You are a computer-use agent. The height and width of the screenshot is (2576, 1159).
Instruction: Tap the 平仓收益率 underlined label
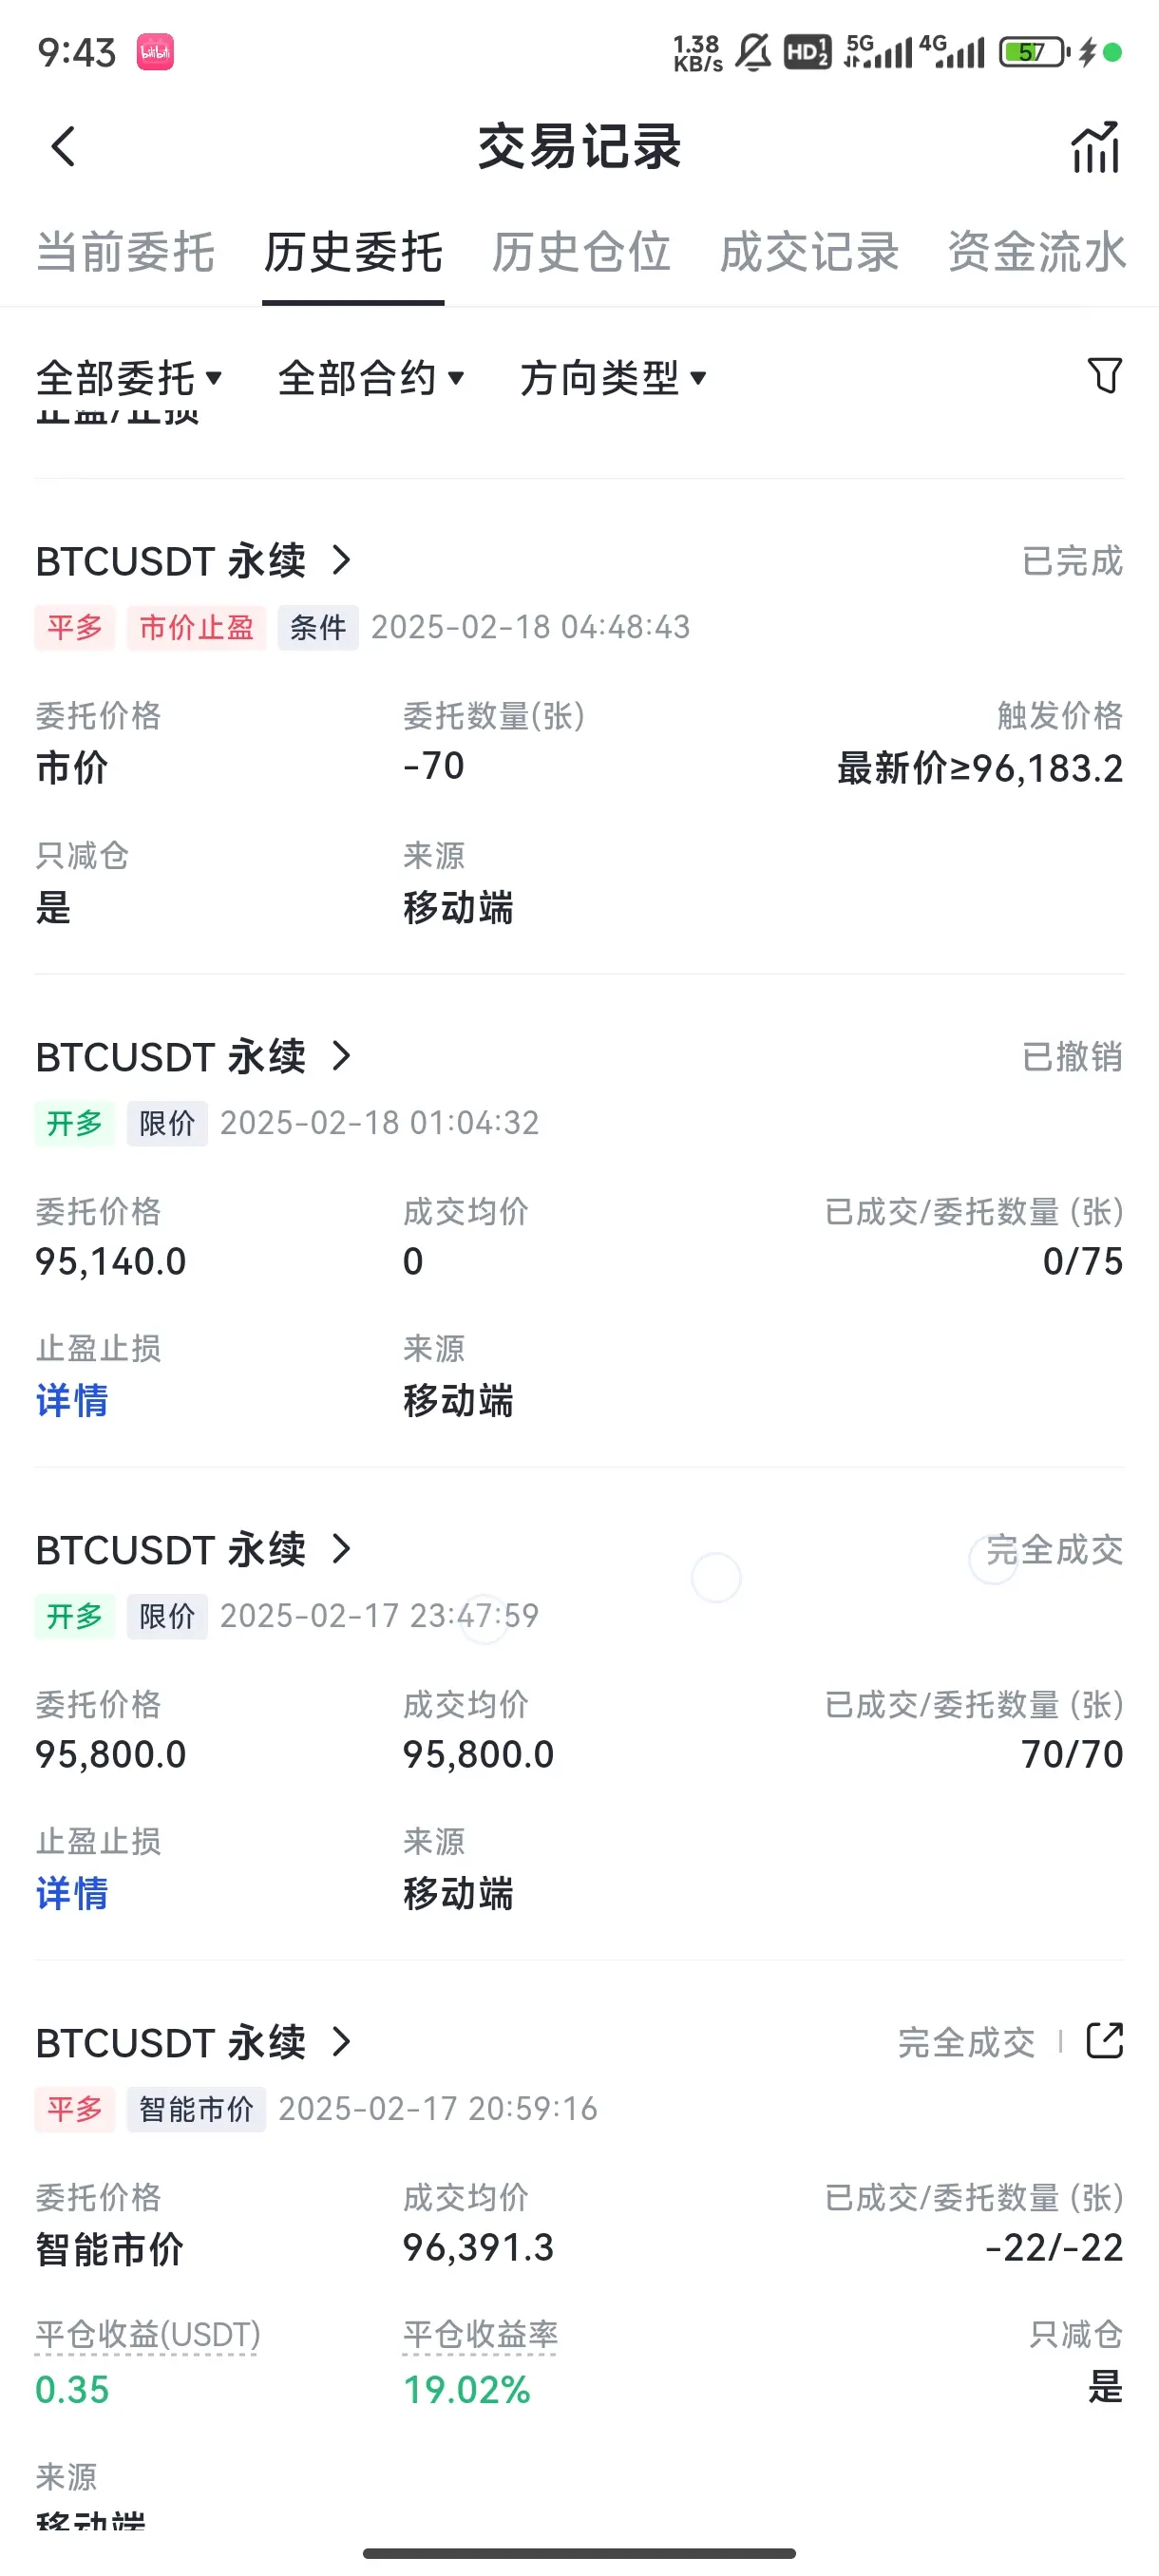480,2335
